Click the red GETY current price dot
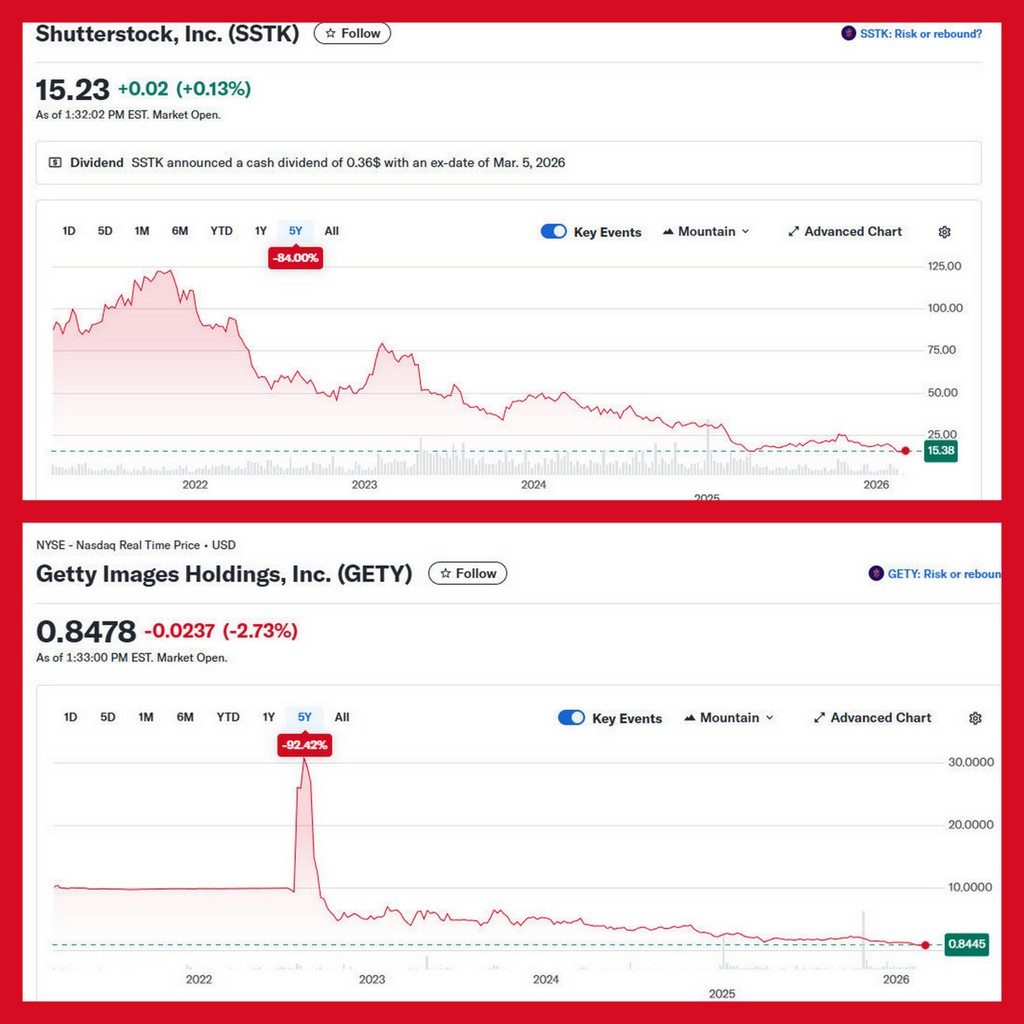The width and height of the screenshot is (1024, 1024). tap(925, 944)
